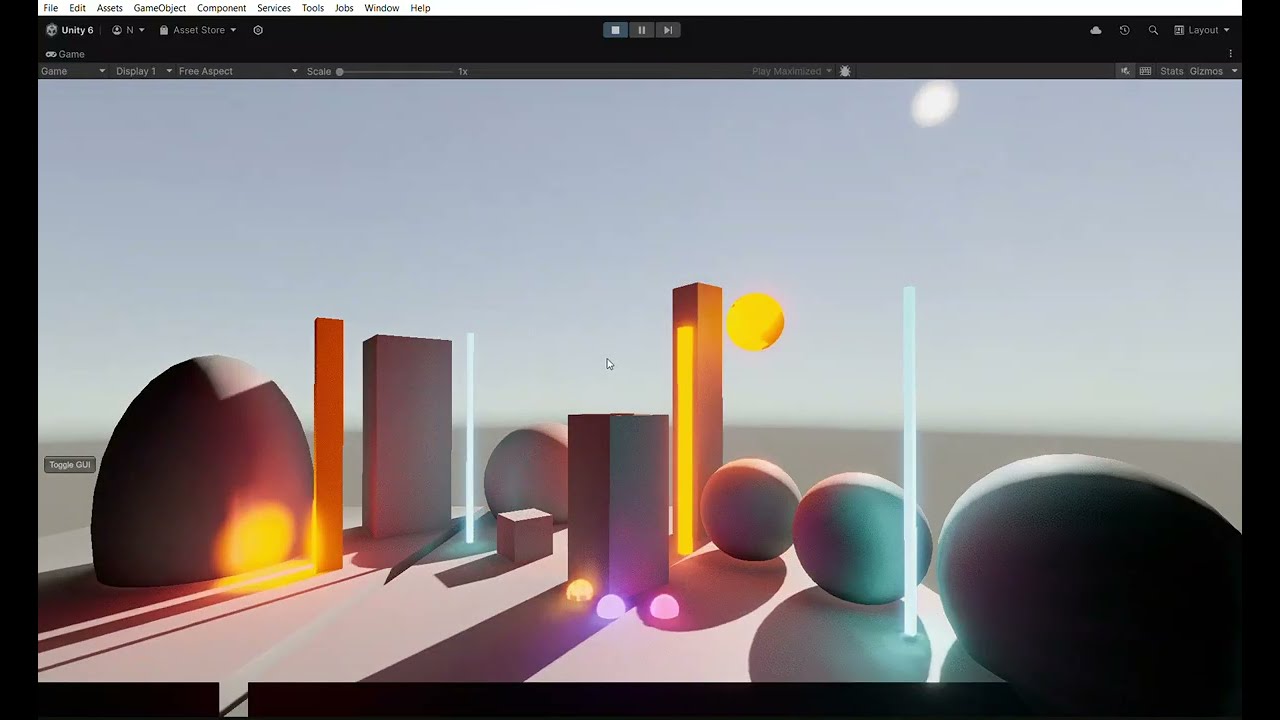Toggle the Stats overlay
The image size is (1280, 720).
coord(1171,71)
